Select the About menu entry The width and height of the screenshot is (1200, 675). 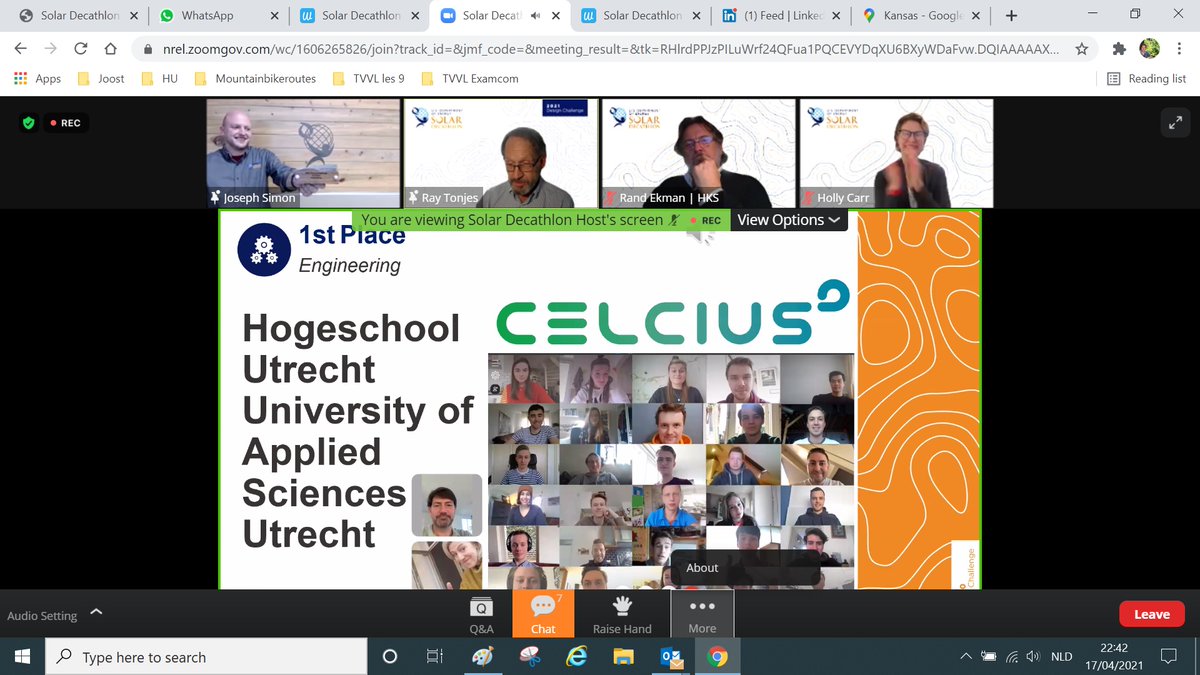click(x=702, y=567)
